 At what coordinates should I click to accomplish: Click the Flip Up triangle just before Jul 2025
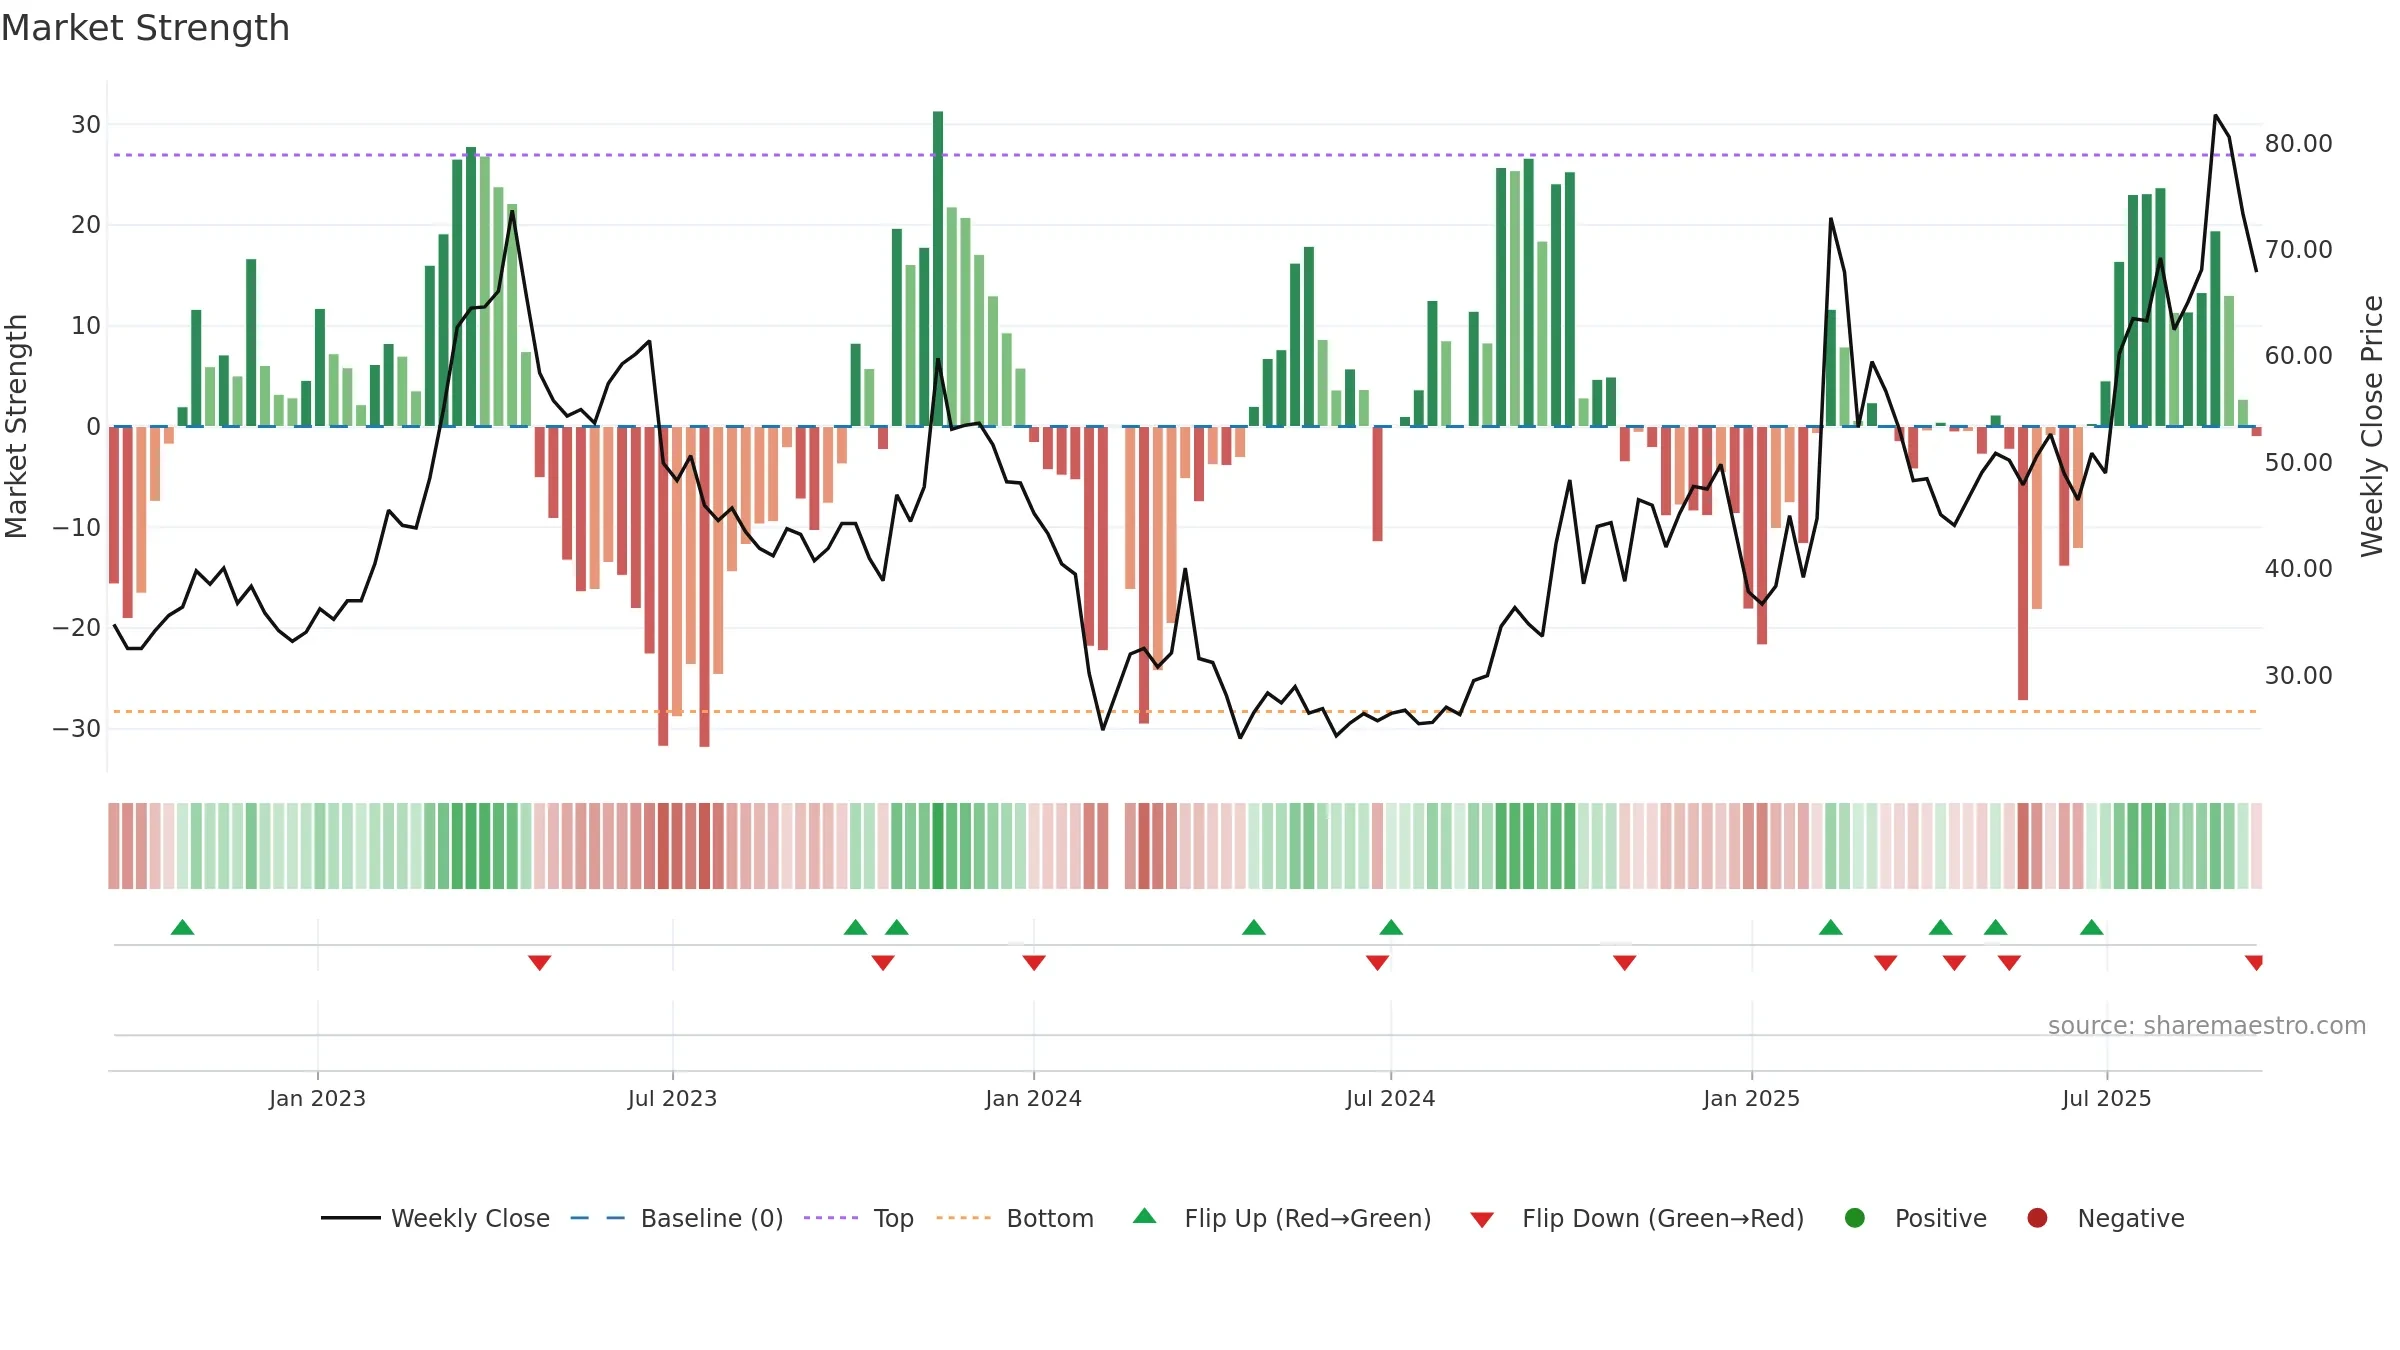tap(2092, 927)
